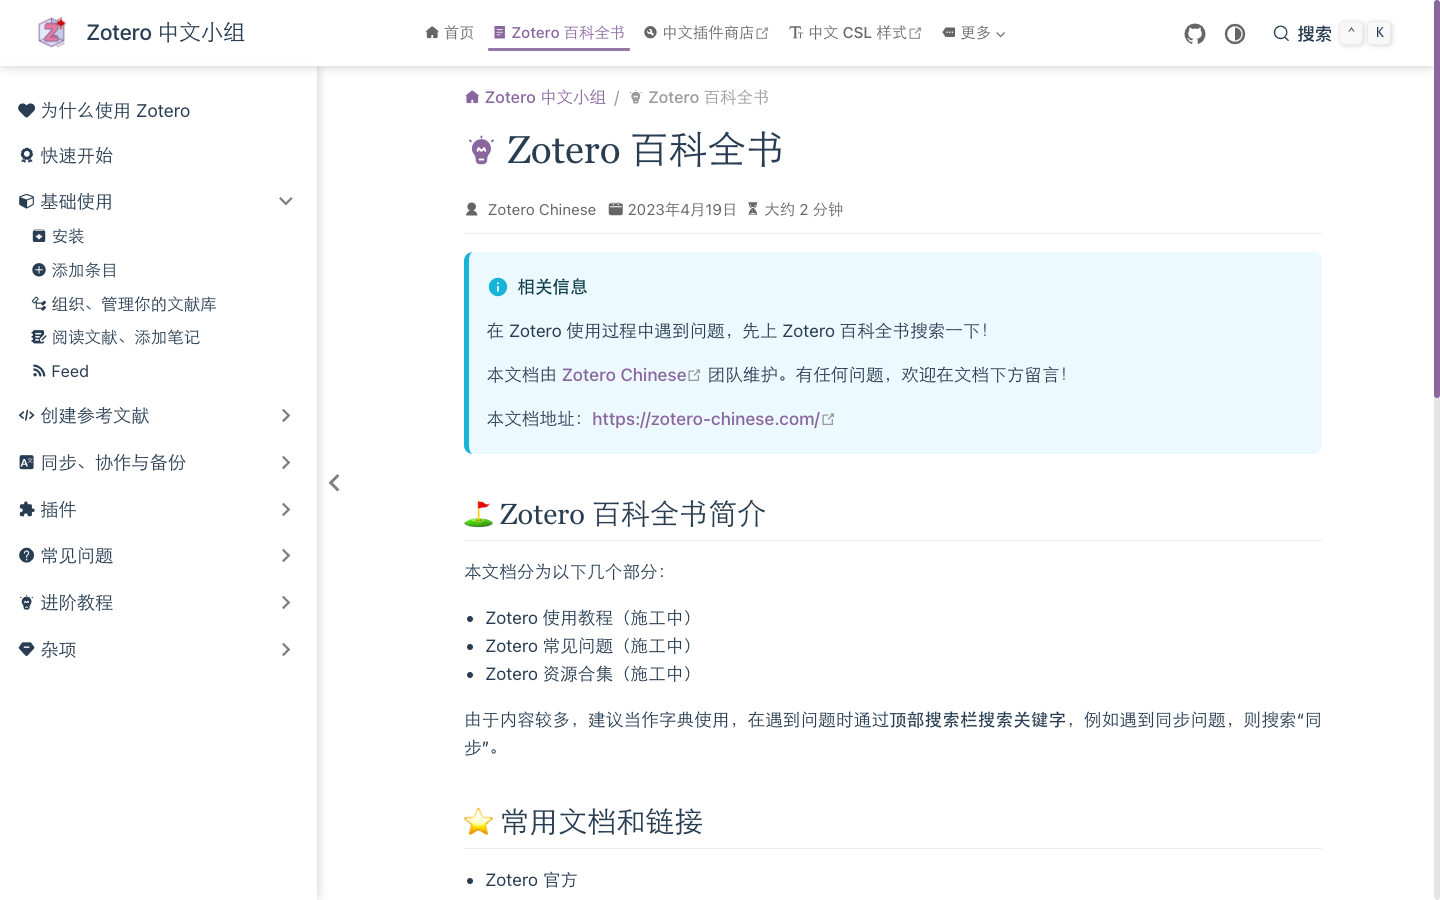
Task: Click the 常见问题 question icon
Action: point(26,556)
